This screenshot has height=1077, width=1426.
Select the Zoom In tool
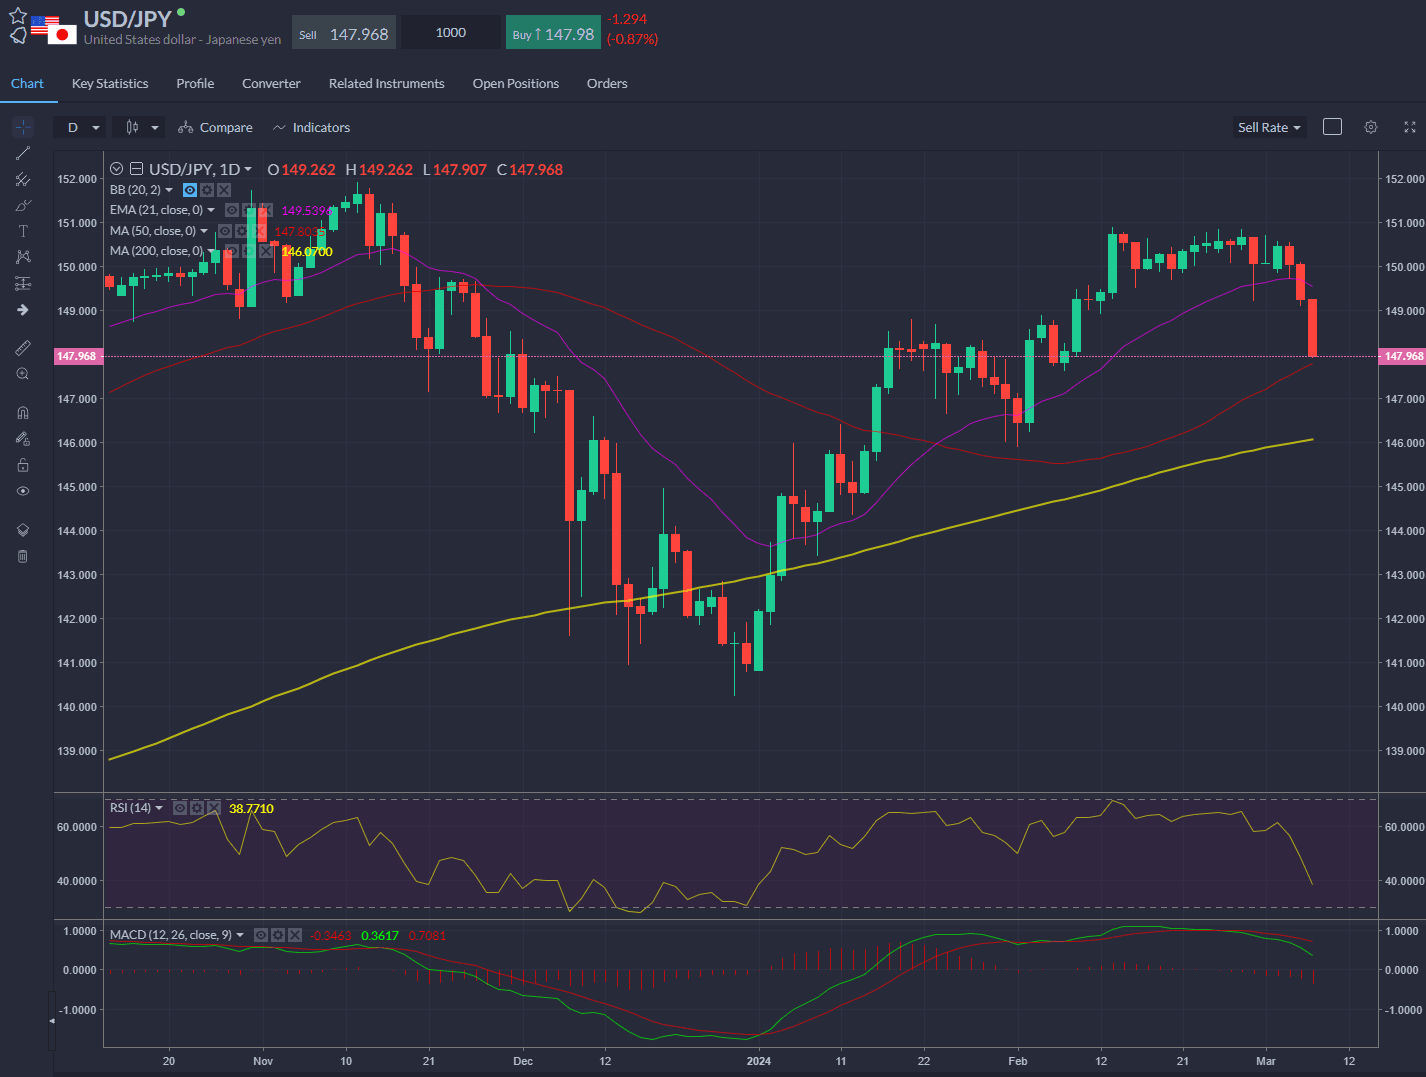coord(23,374)
